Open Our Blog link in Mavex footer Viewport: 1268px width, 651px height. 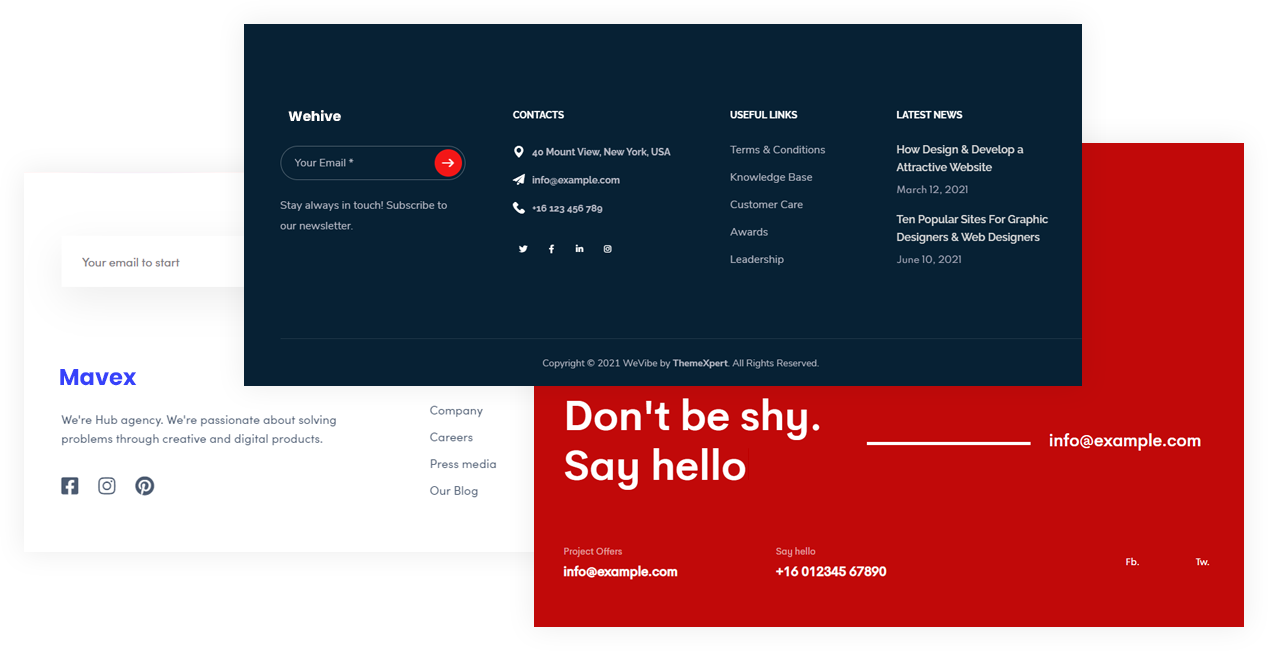(x=454, y=491)
